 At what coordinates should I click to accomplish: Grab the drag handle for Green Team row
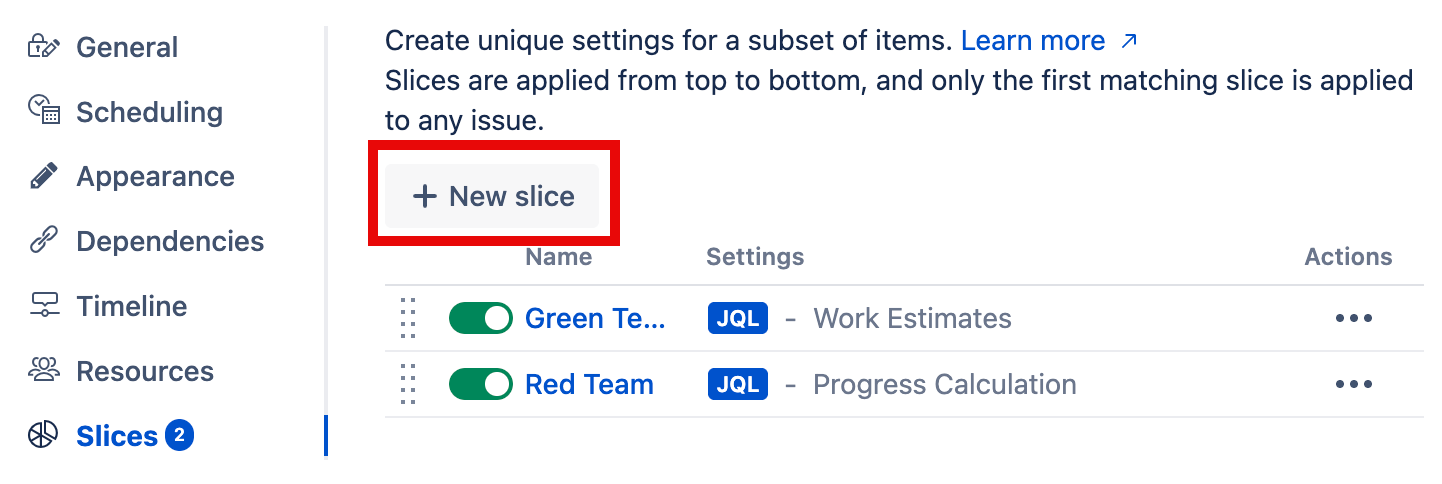point(407,319)
